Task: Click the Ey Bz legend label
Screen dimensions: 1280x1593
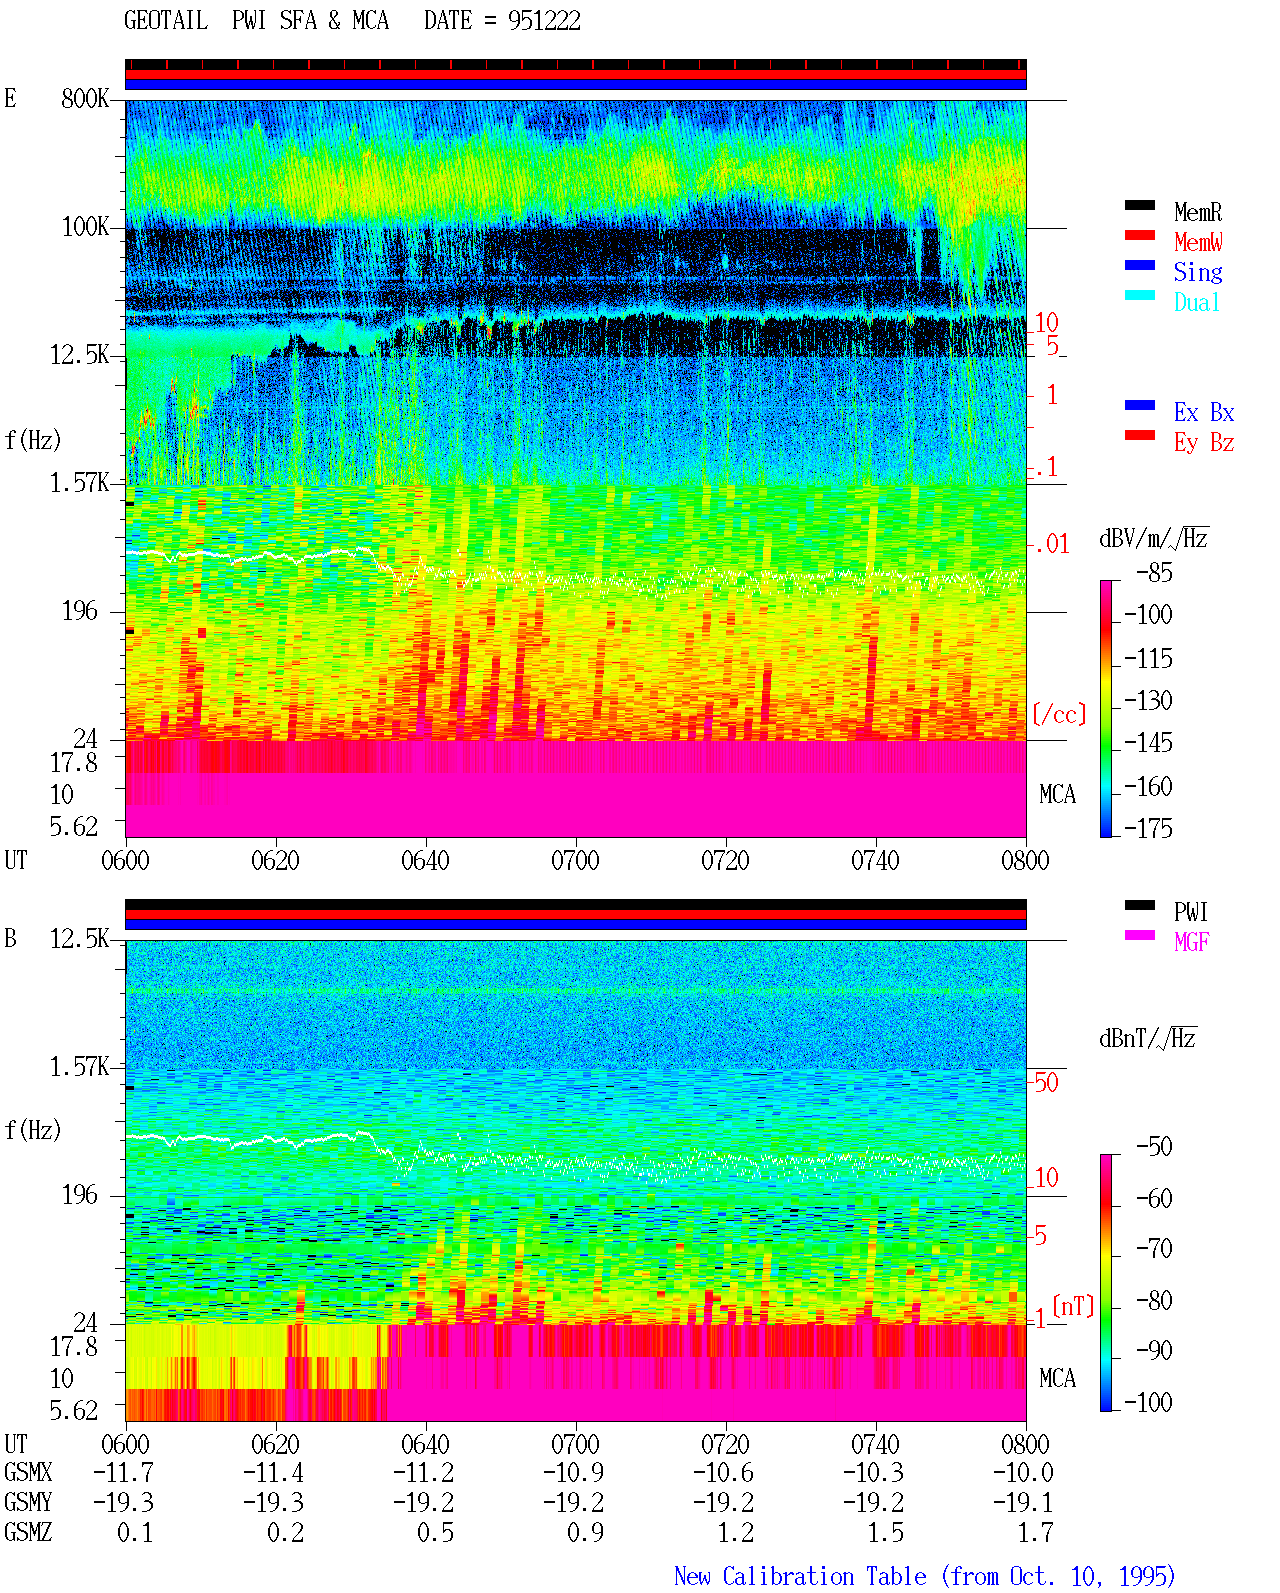Action: (x=1204, y=442)
